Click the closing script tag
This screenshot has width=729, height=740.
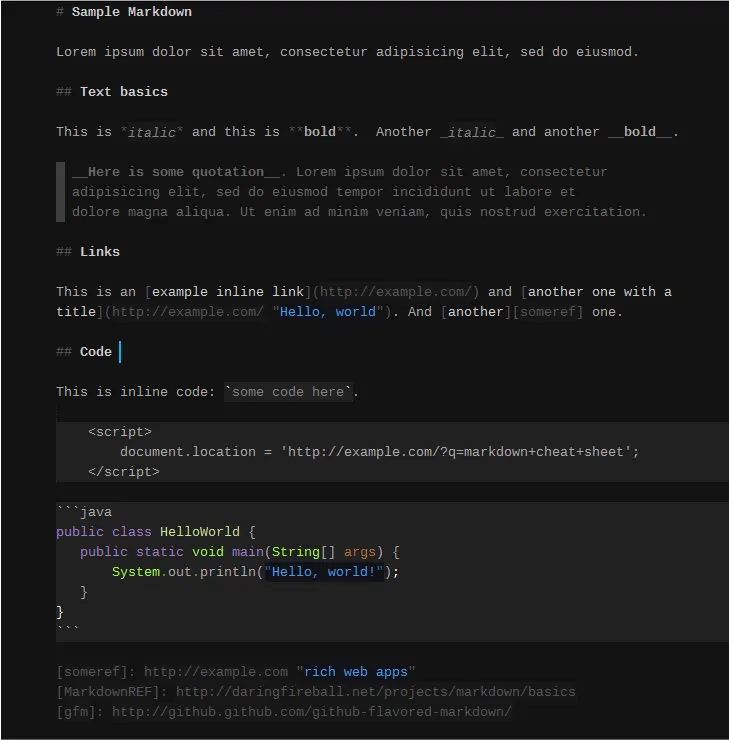pyautogui.click(x=124, y=472)
